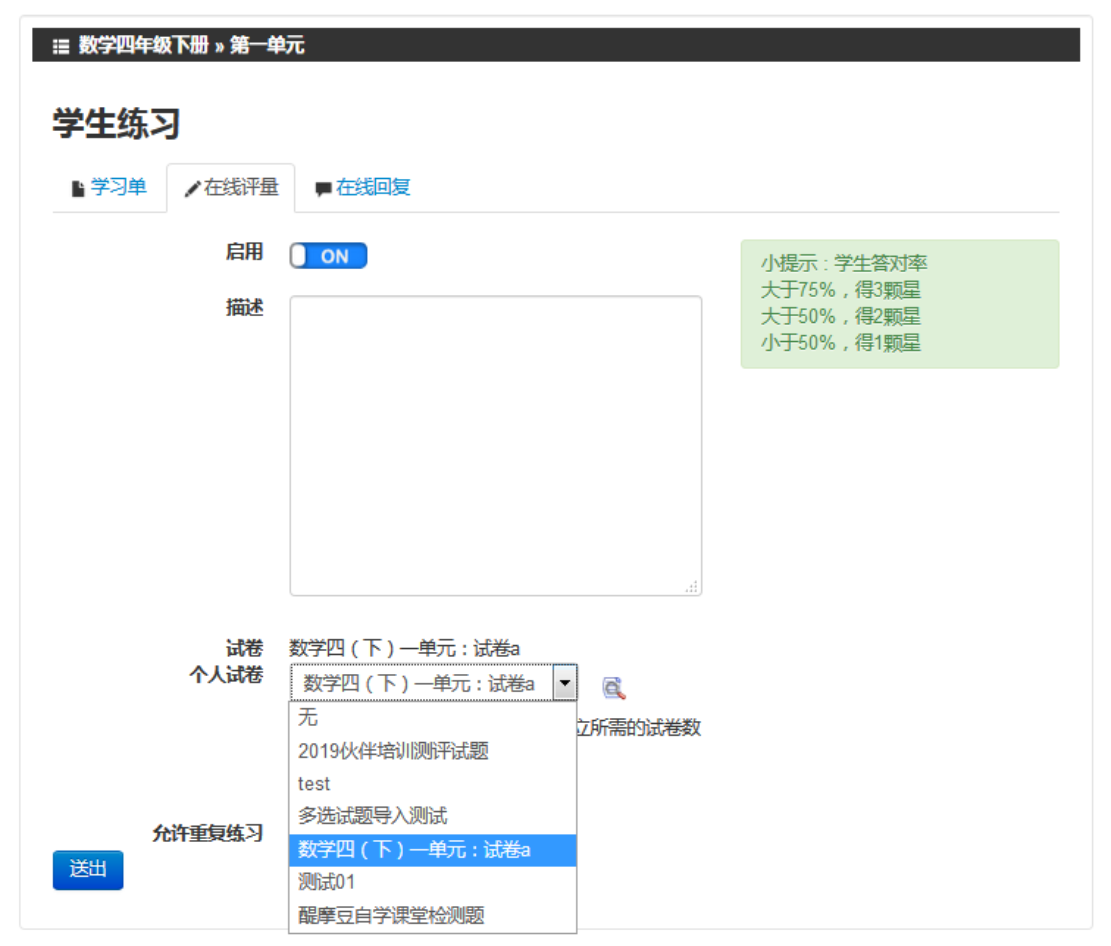Pick 多选试题导入测试 from the dropdown list
The height and width of the screenshot is (946, 1111).
pyautogui.click(x=372, y=816)
